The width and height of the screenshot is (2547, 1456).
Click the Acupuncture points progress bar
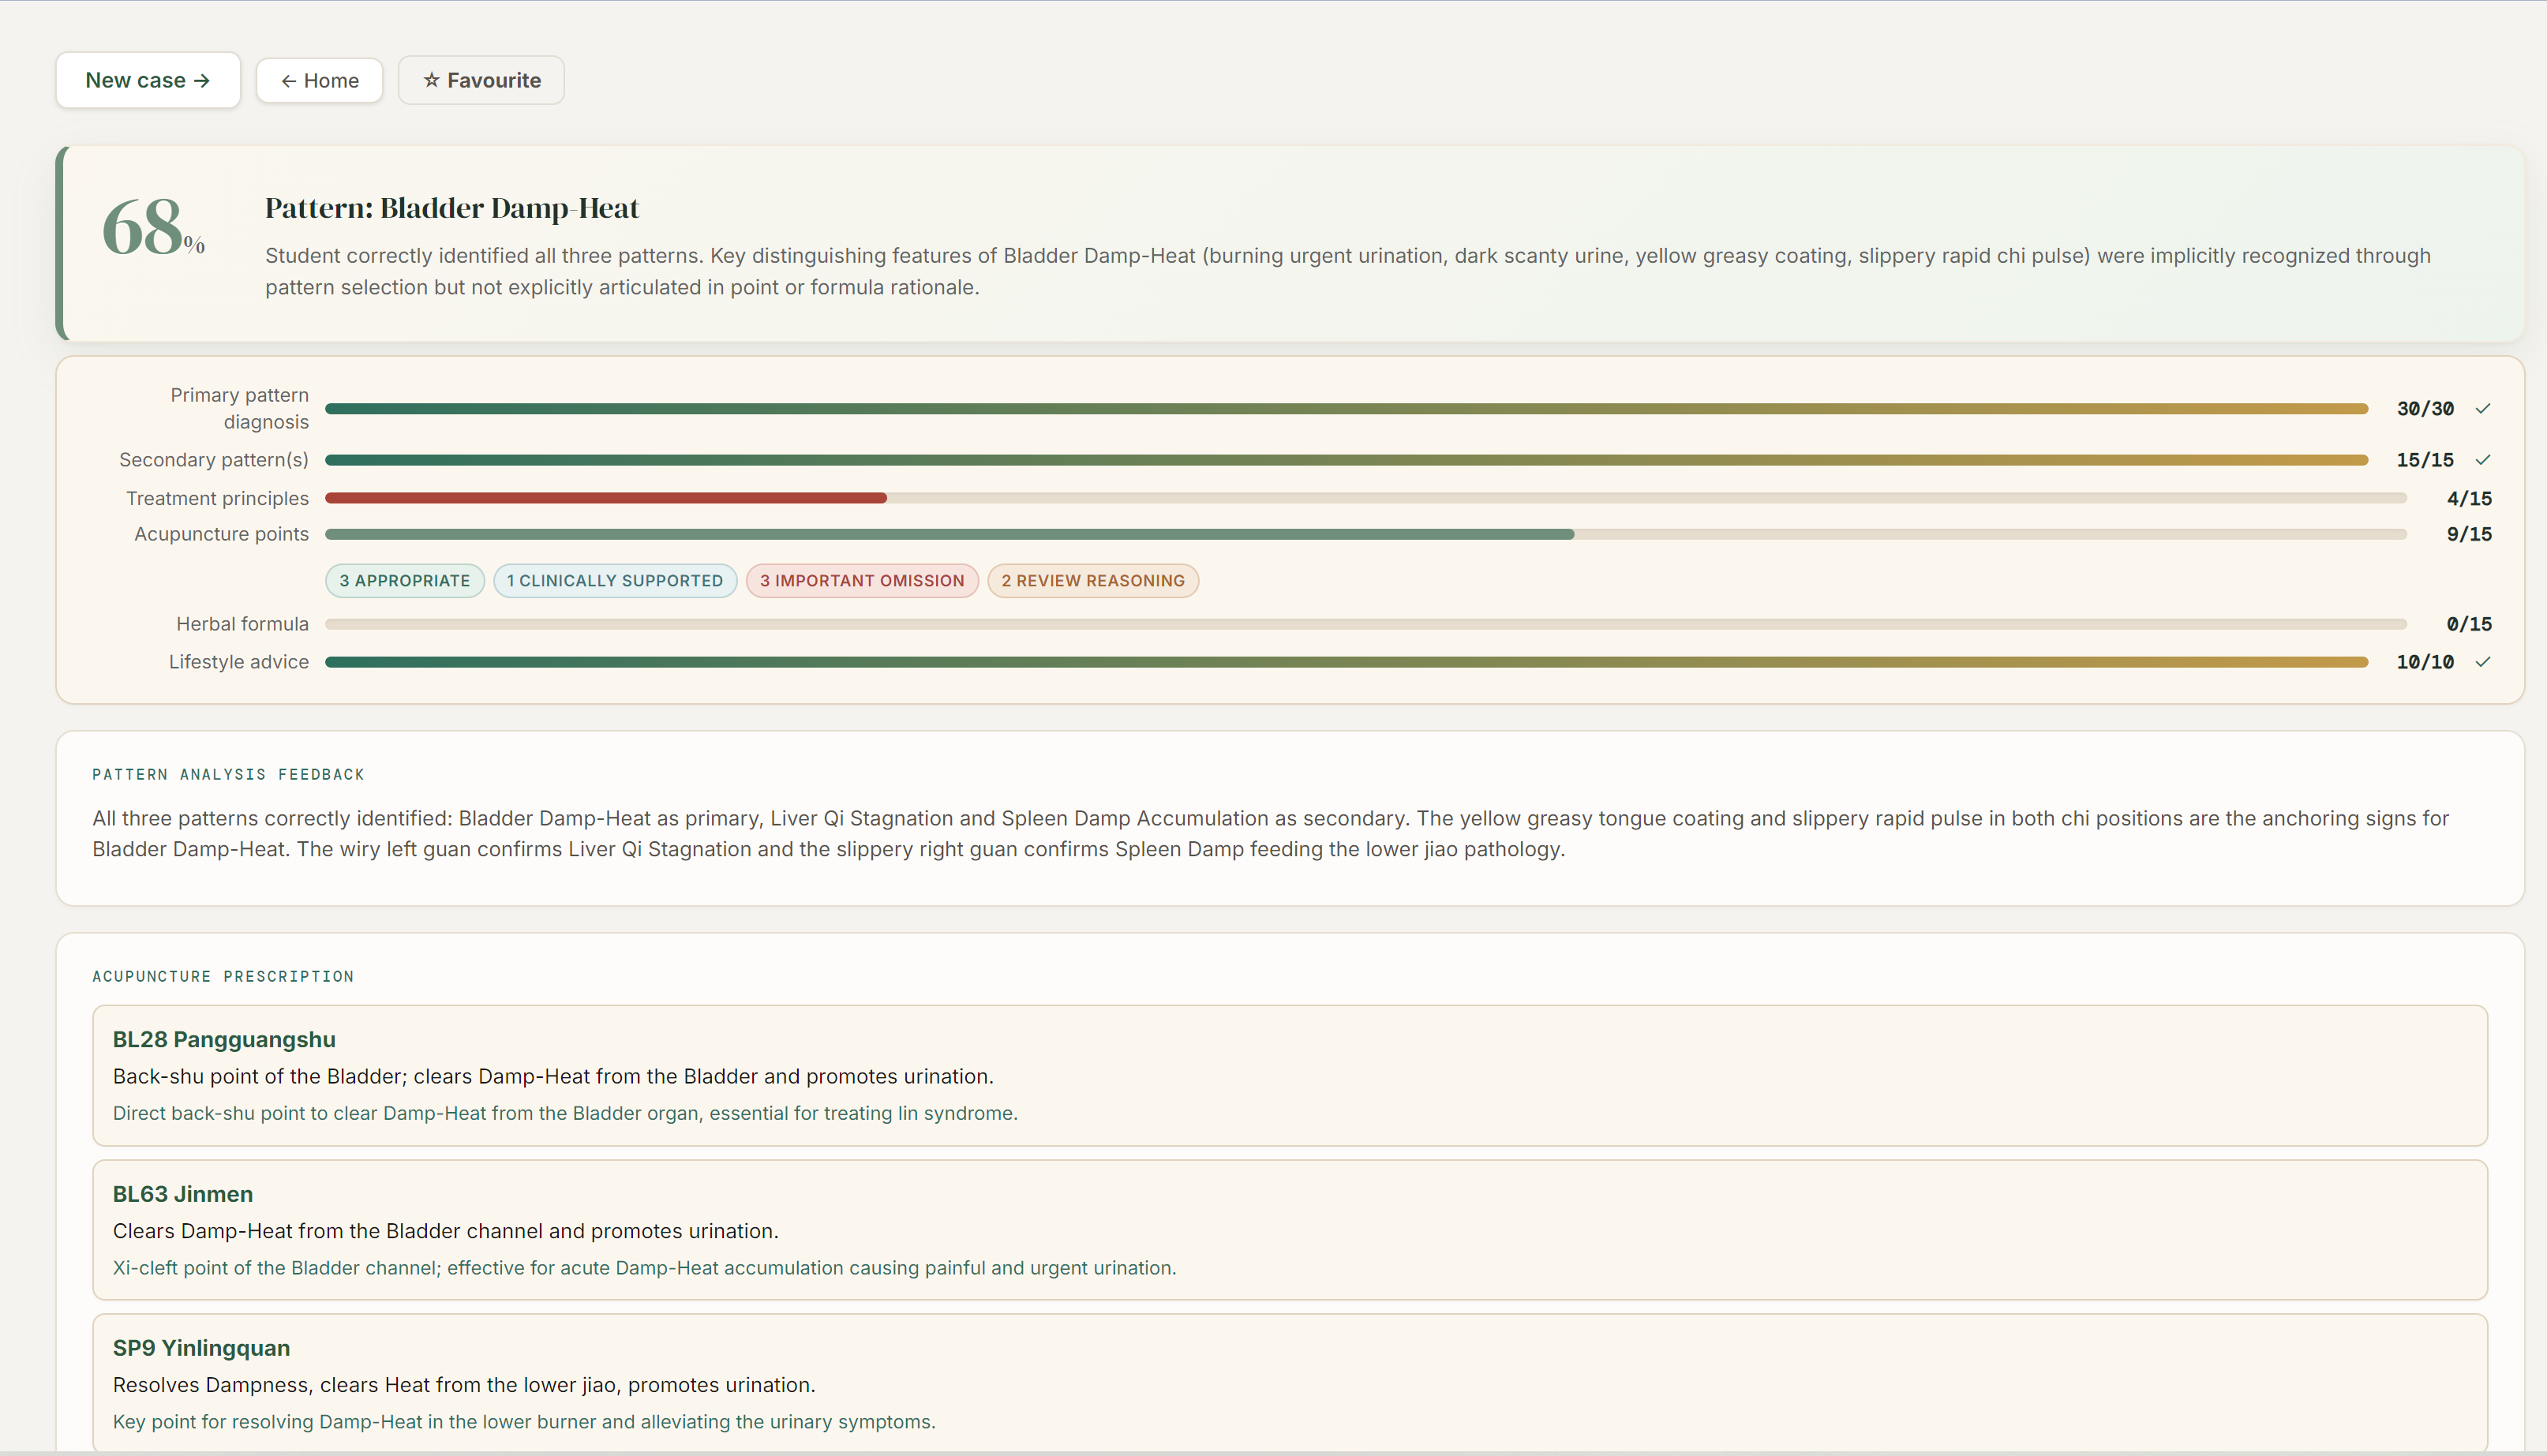coord(1365,534)
